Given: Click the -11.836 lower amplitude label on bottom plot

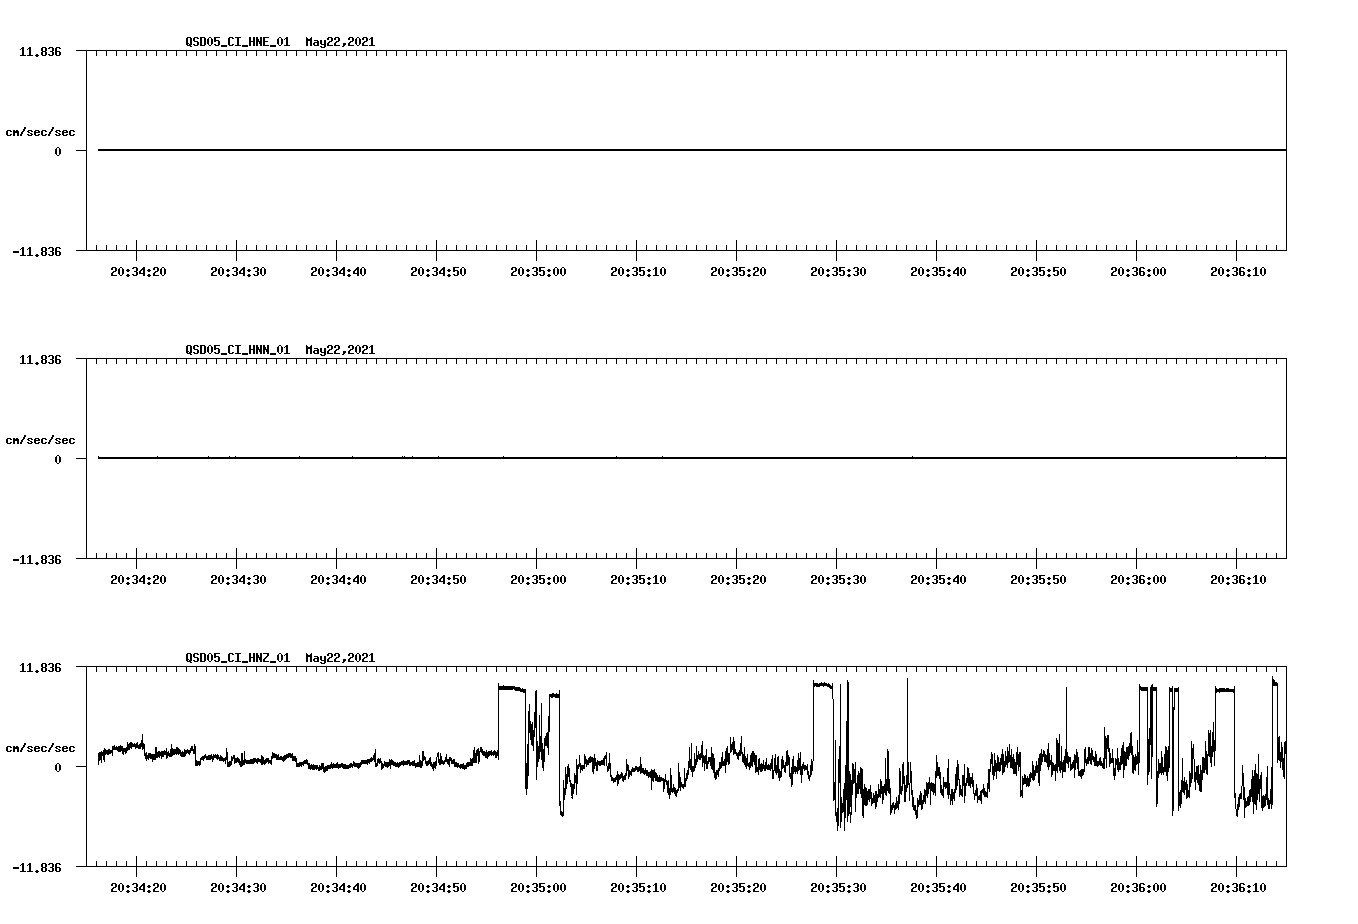Looking at the screenshot, I should 36,869.
